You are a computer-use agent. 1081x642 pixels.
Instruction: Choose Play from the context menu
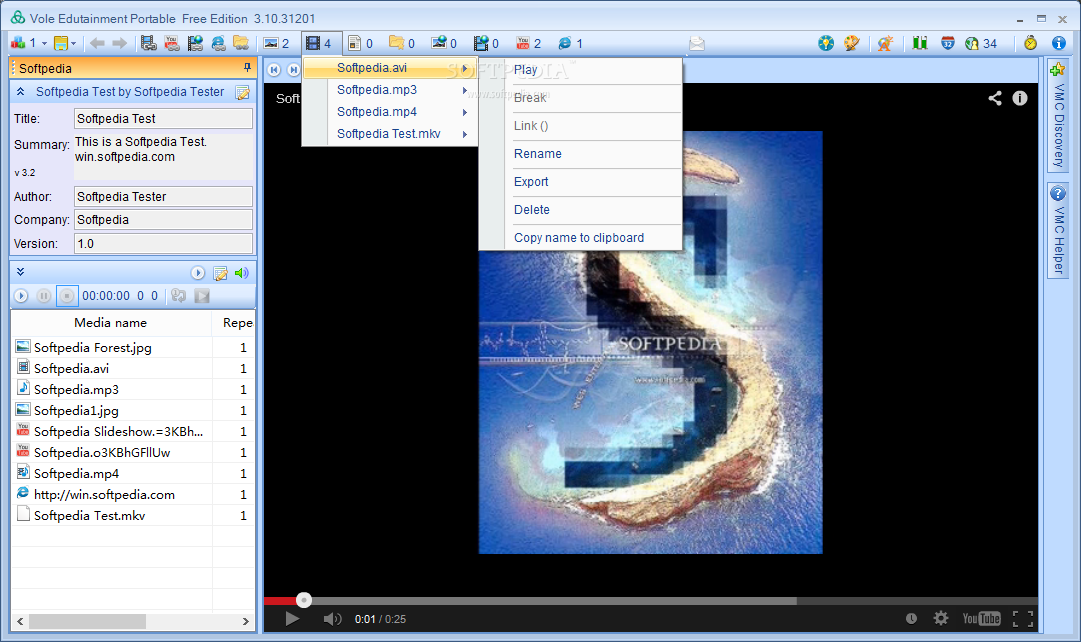coord(580,70)
